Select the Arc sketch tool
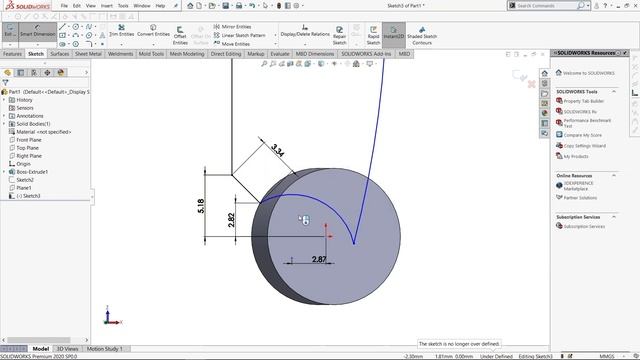640x360 pixels. (x=76, y=36)
